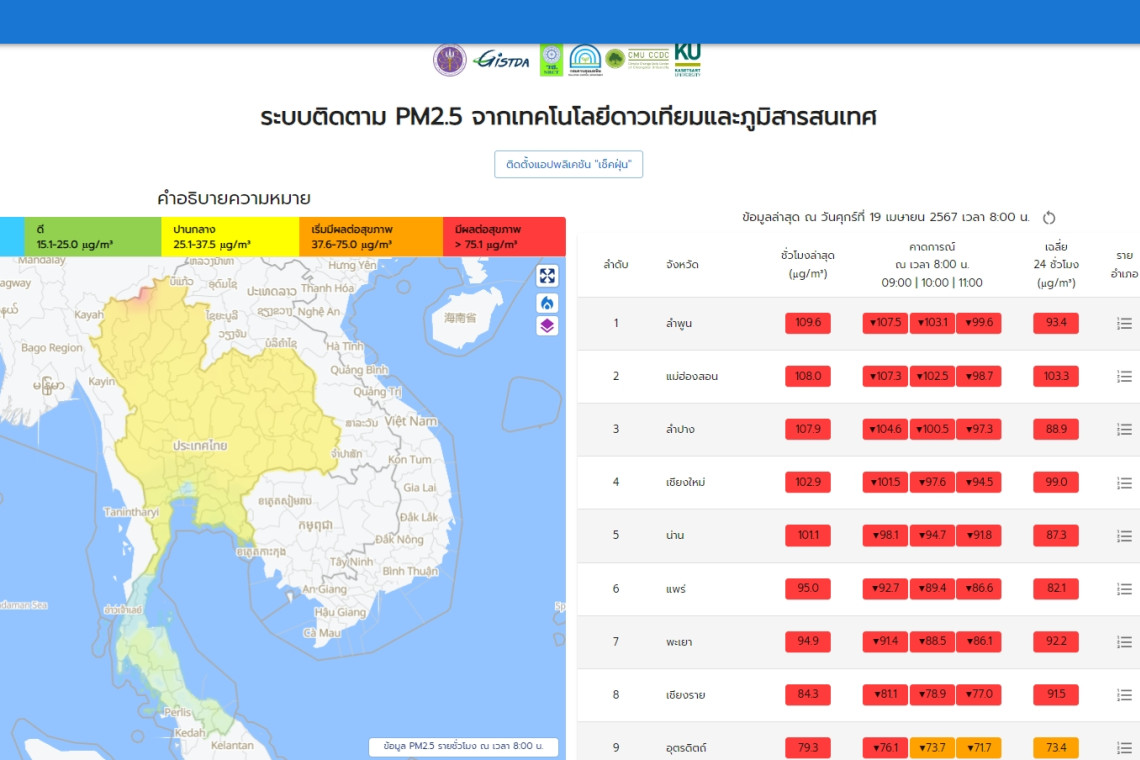Viewport: 1140px width, 760px height.
Task: Refresh the latest data with the reload icon
Action: [1049, 218]
